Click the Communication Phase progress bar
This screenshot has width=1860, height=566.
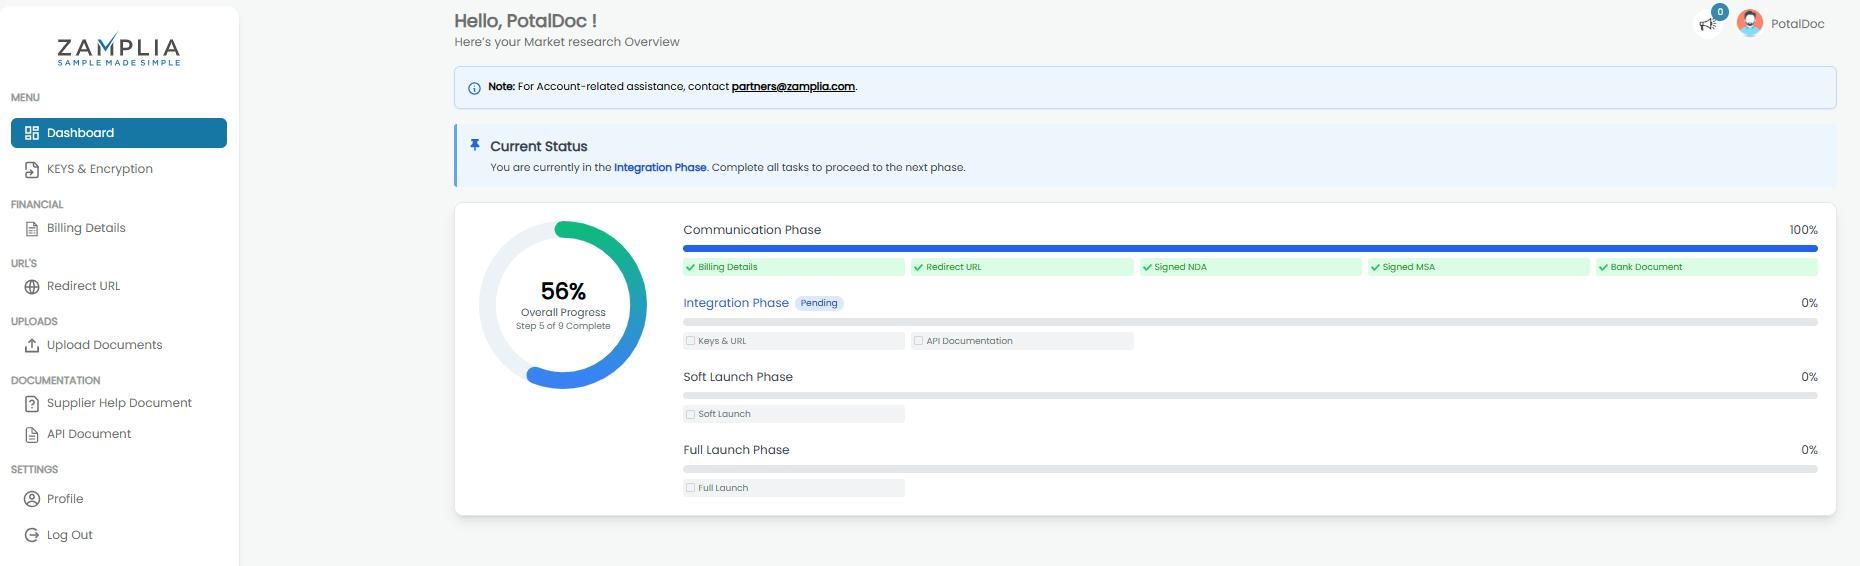point(1250,248)
